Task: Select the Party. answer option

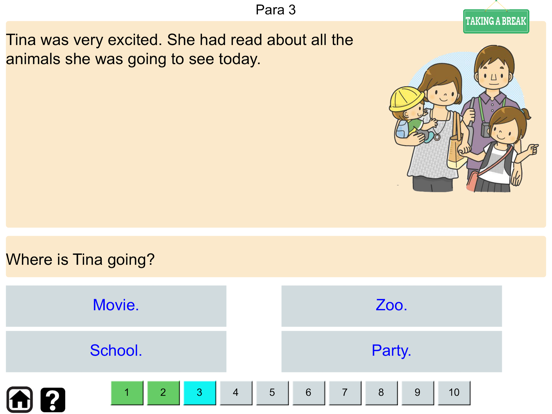Action: click(391, 351)
